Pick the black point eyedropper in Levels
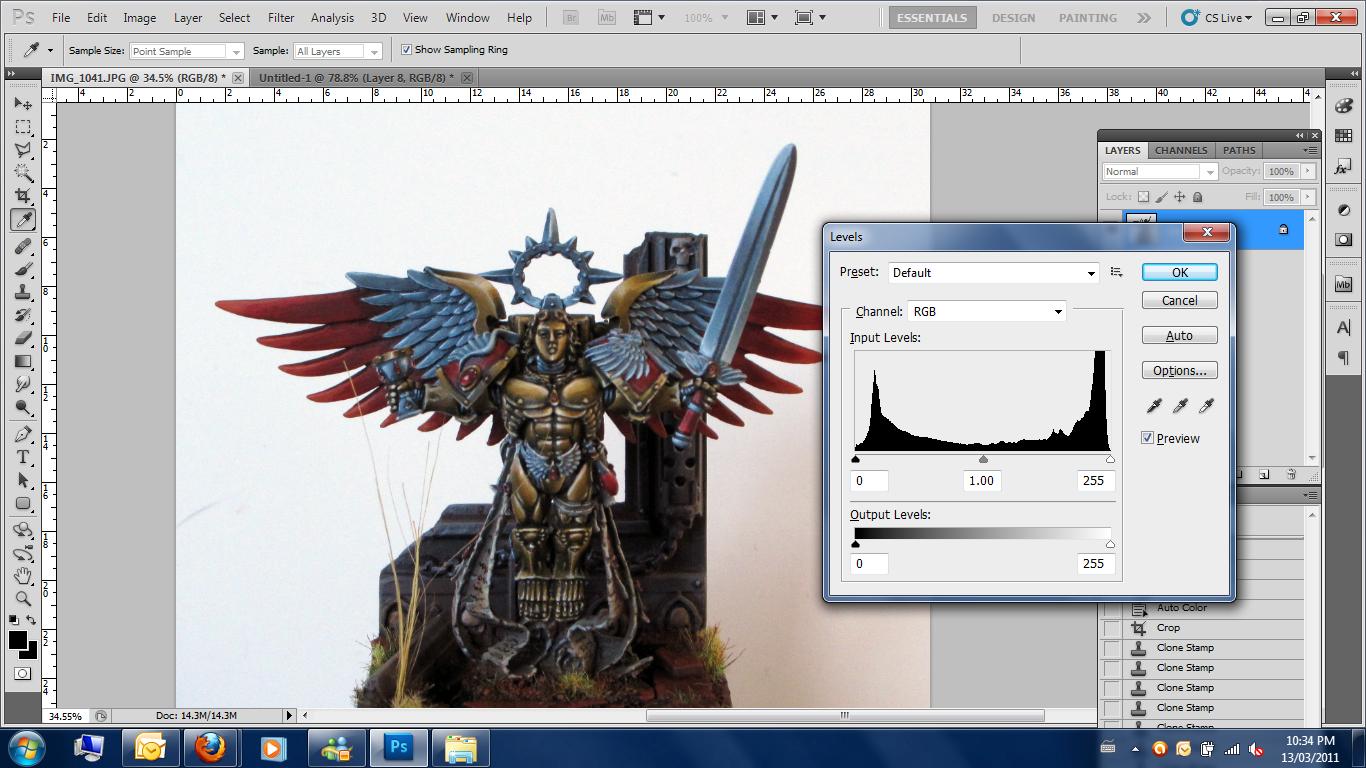 coord(1155,406)
